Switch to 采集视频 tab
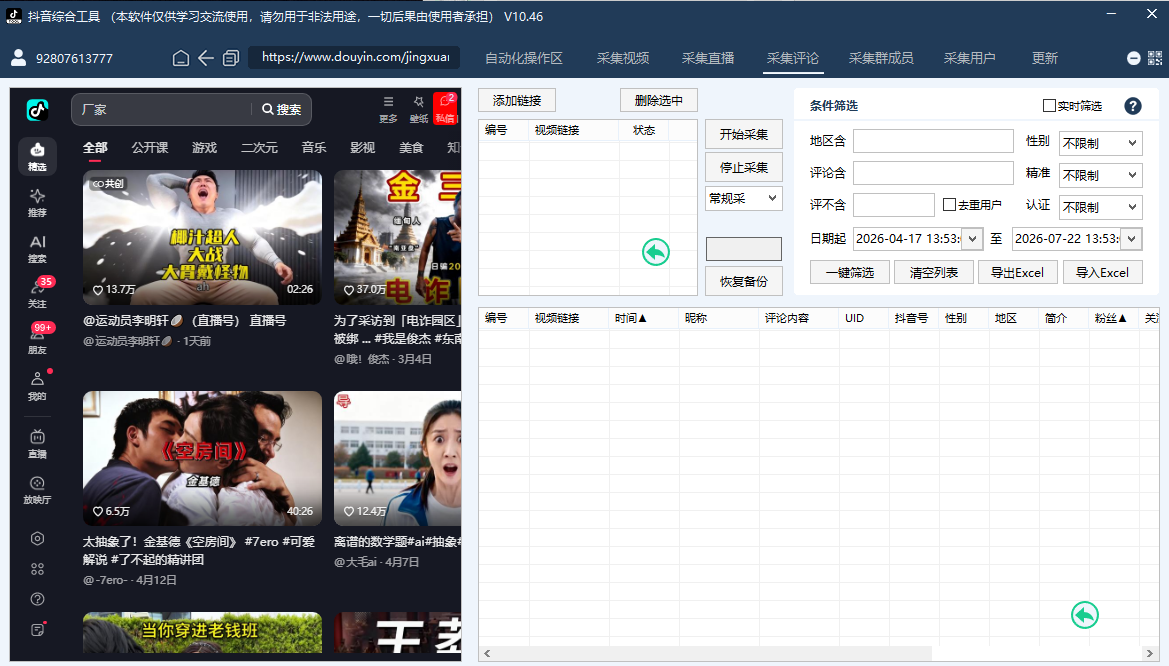The image size is (1169, 666). 623,58
